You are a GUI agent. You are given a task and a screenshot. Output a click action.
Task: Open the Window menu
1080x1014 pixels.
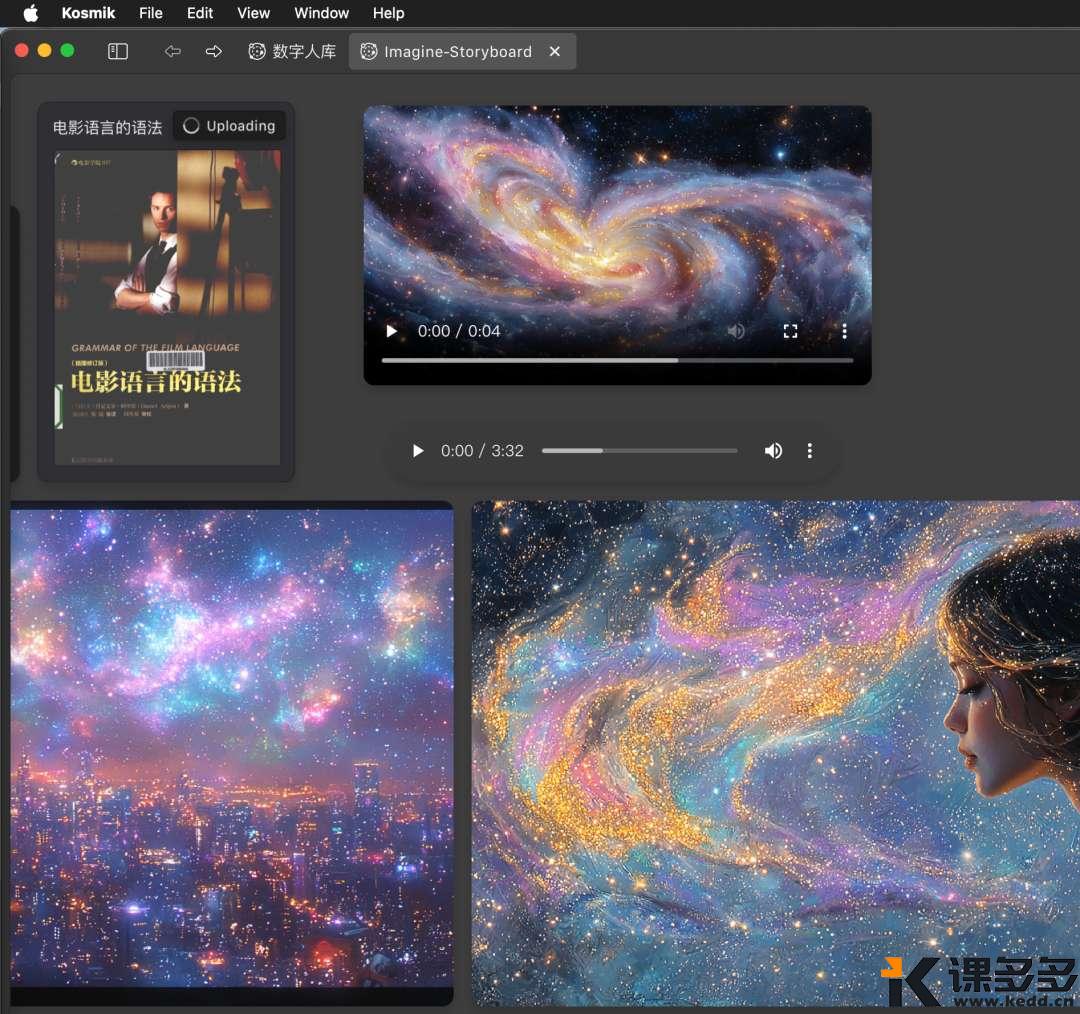pyautogui.click(x=322, y=13)
